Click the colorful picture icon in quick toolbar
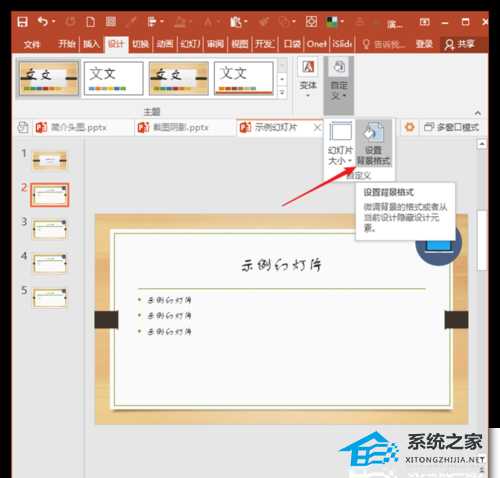500x478 pixels. tap(332, 22)
